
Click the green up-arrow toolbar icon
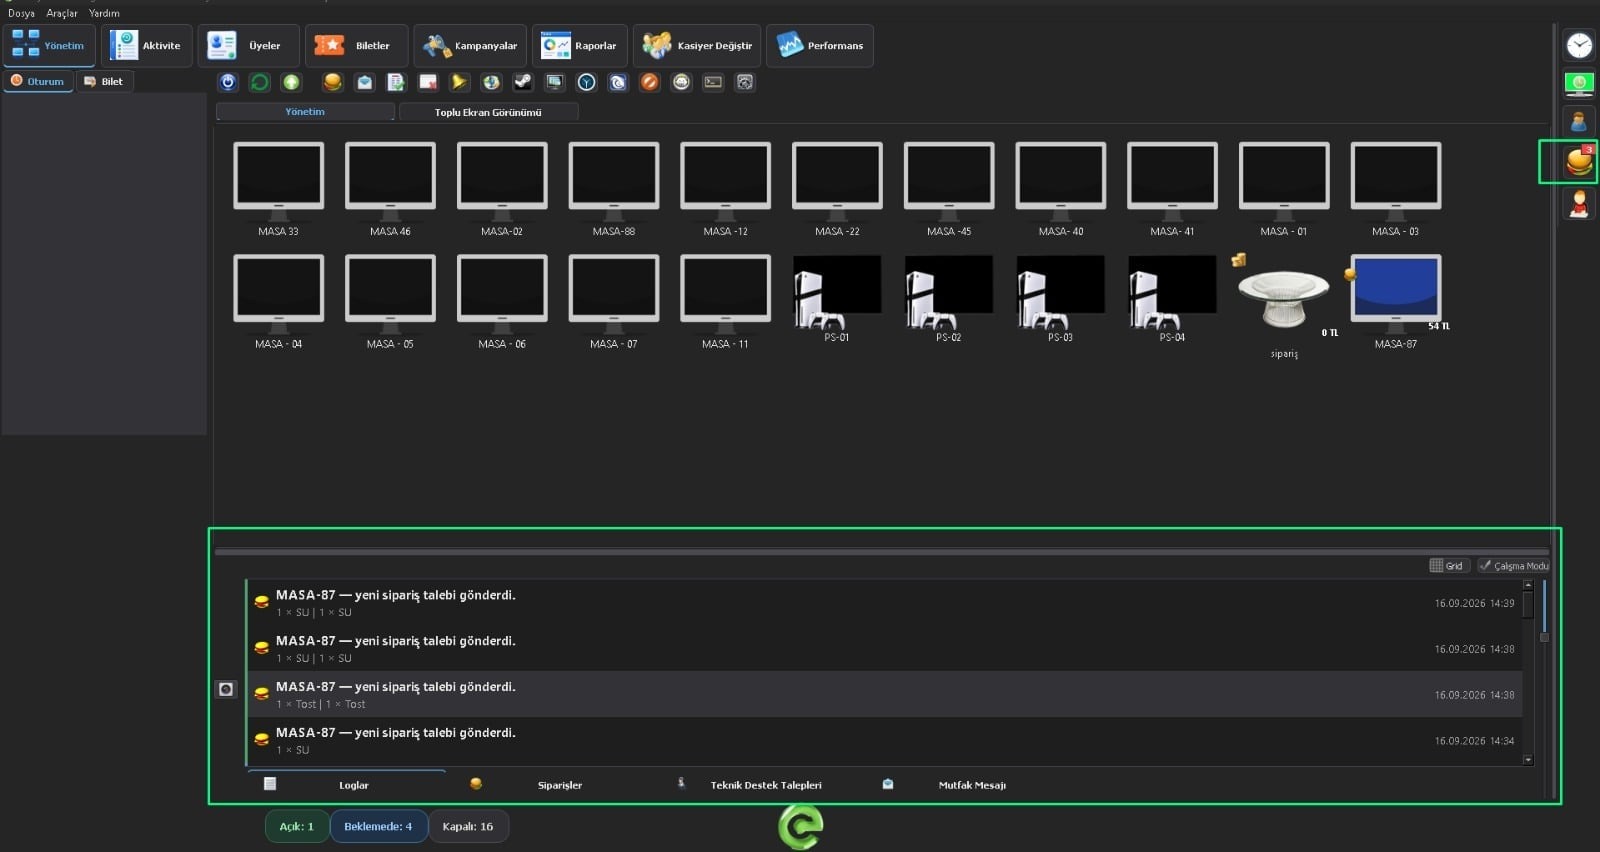point(291,82)
